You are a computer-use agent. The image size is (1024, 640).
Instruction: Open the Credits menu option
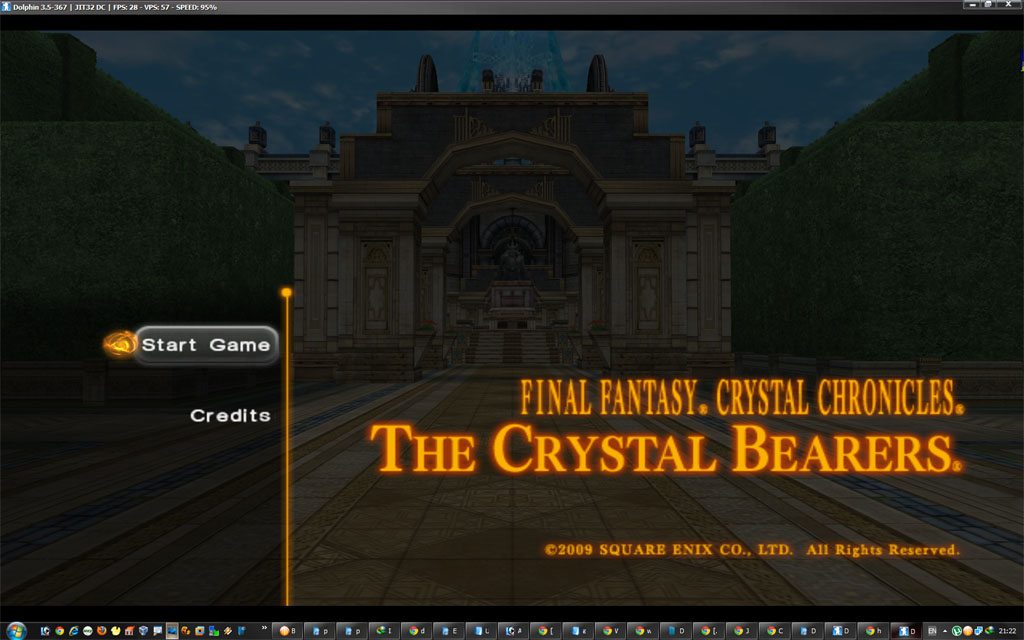230,415
